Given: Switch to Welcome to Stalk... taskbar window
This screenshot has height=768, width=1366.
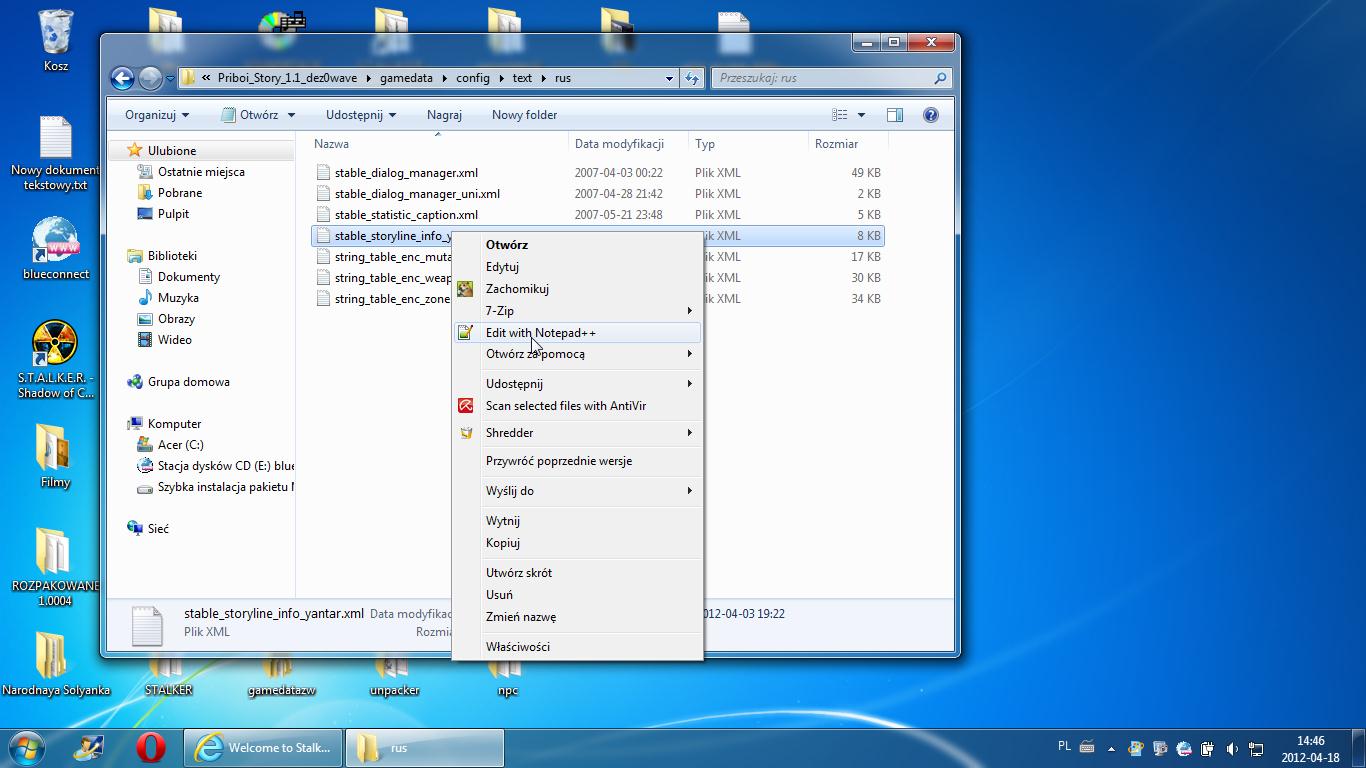Looking at the screenshot, I should 263,747.
